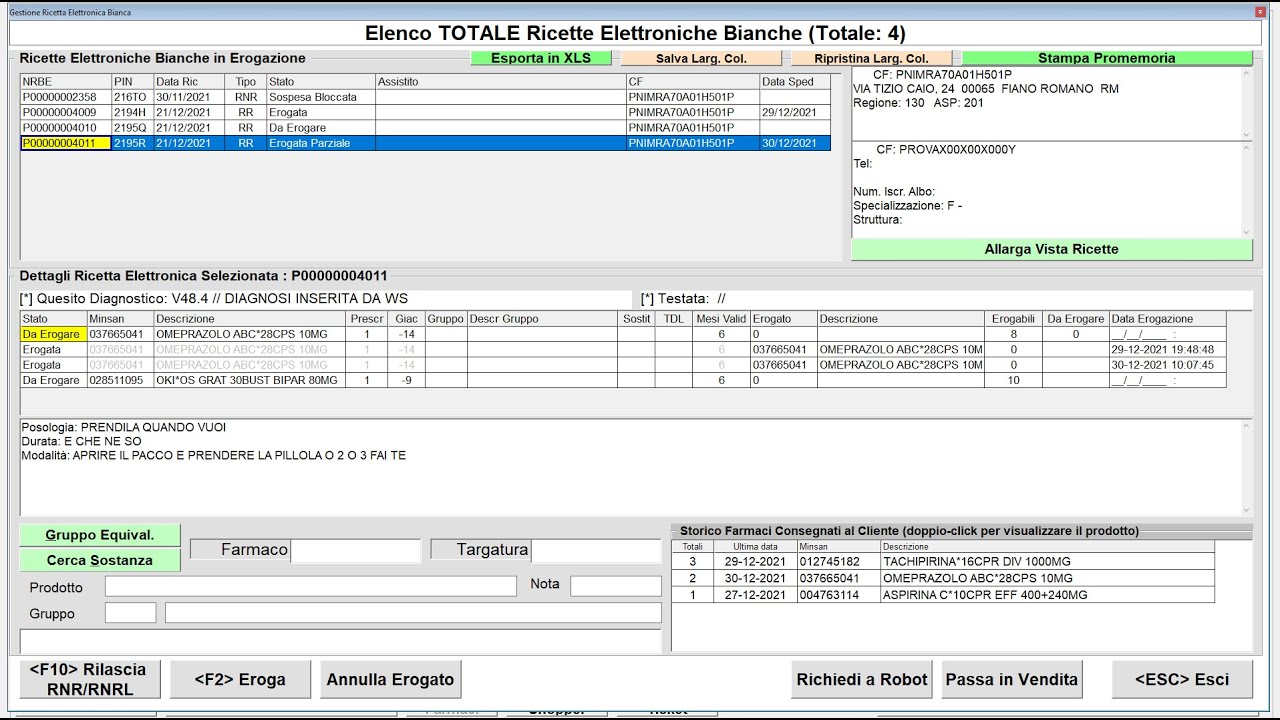Select OKI*OS GRAT 30BUST BIPAR 80MG row
This screenshot has width=1280, height=720.
[623, 381]
